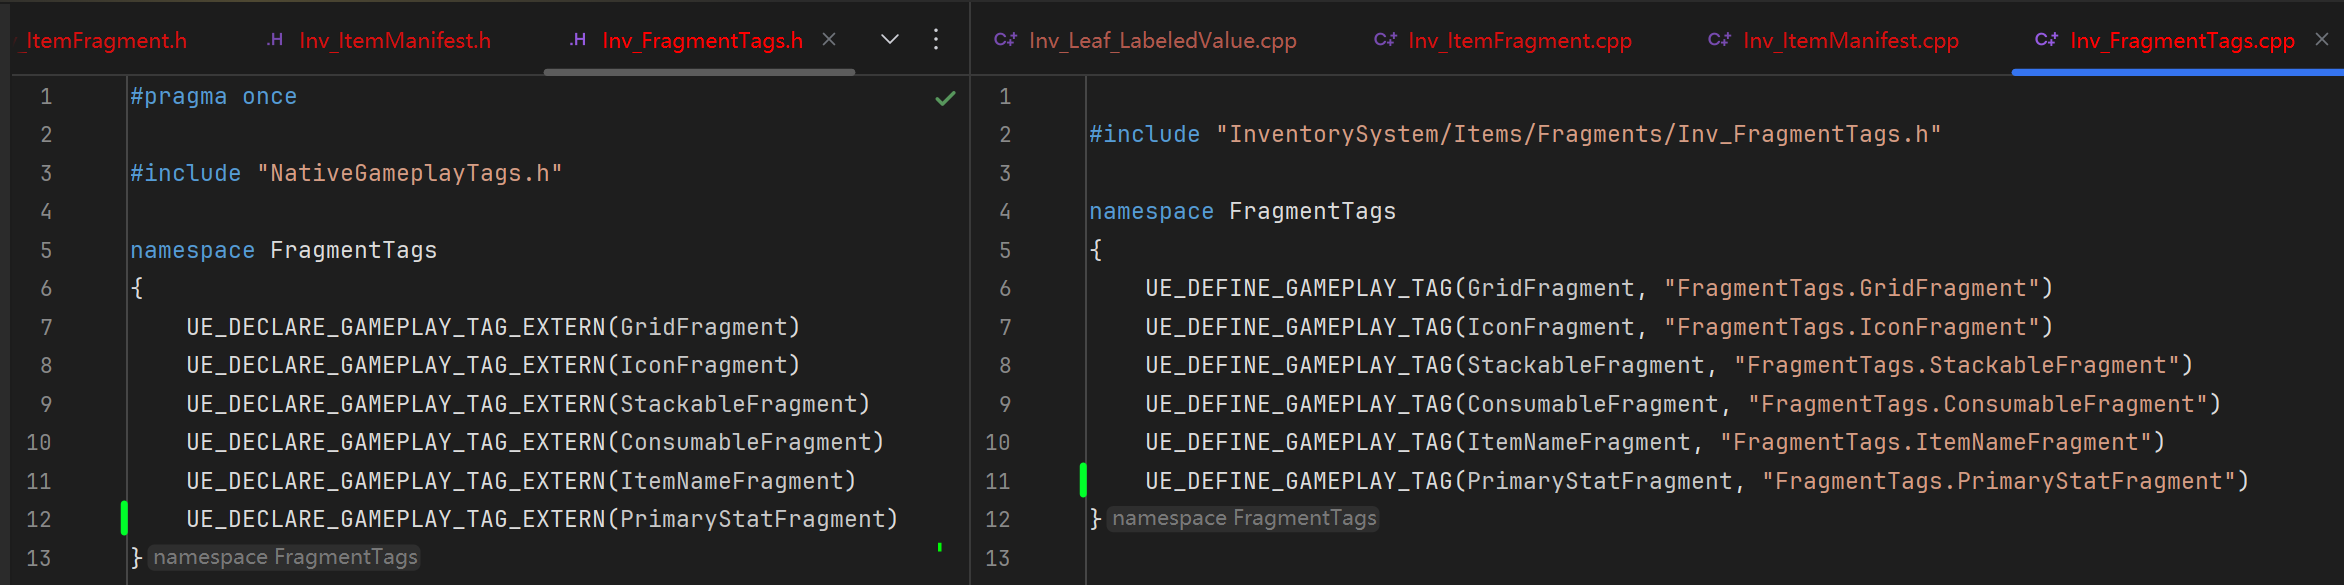Click the C++ file icon on Inv_ItemFragment.cpp tab
This screenshot has height=585, width=2344.
pos(1385,40)
